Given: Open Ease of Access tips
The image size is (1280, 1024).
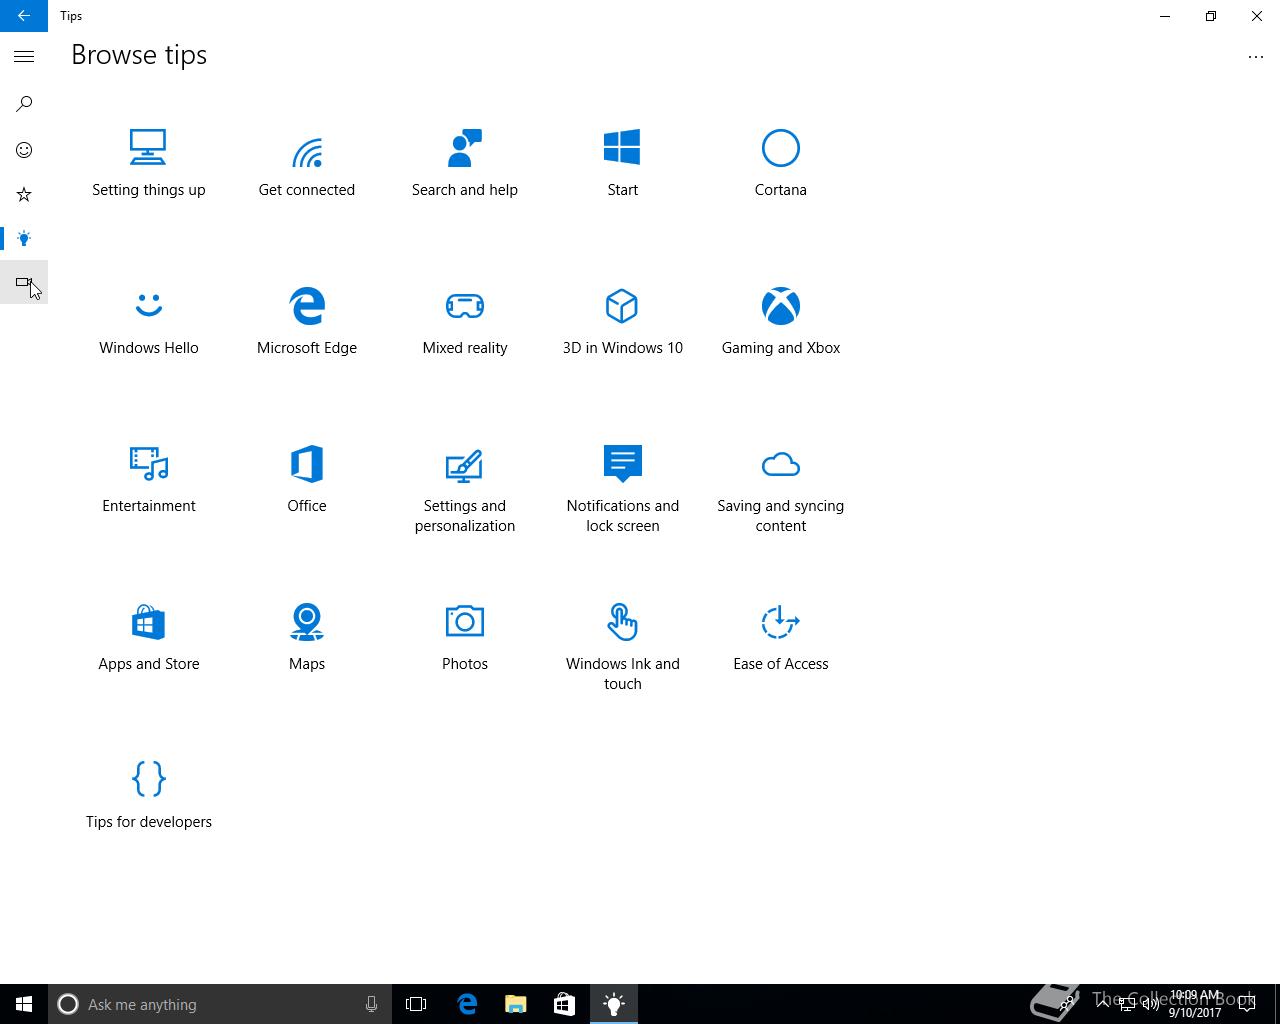Looking at the screenshot, I should pyautogui.click(x=780, y=637).
